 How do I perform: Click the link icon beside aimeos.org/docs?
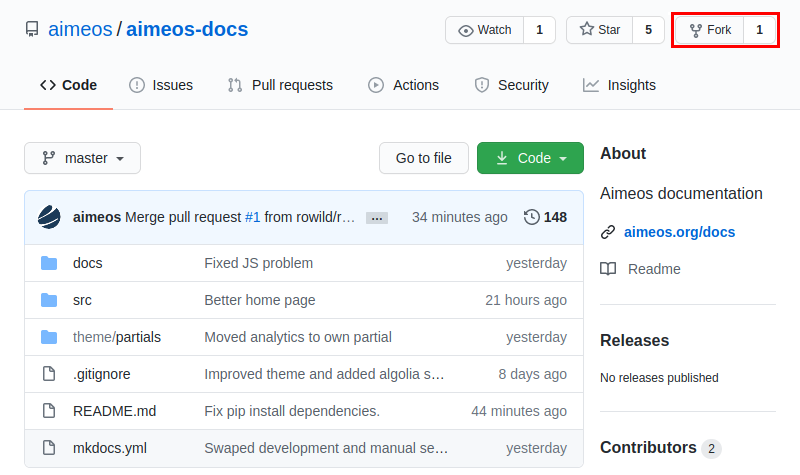pos(608,232)
